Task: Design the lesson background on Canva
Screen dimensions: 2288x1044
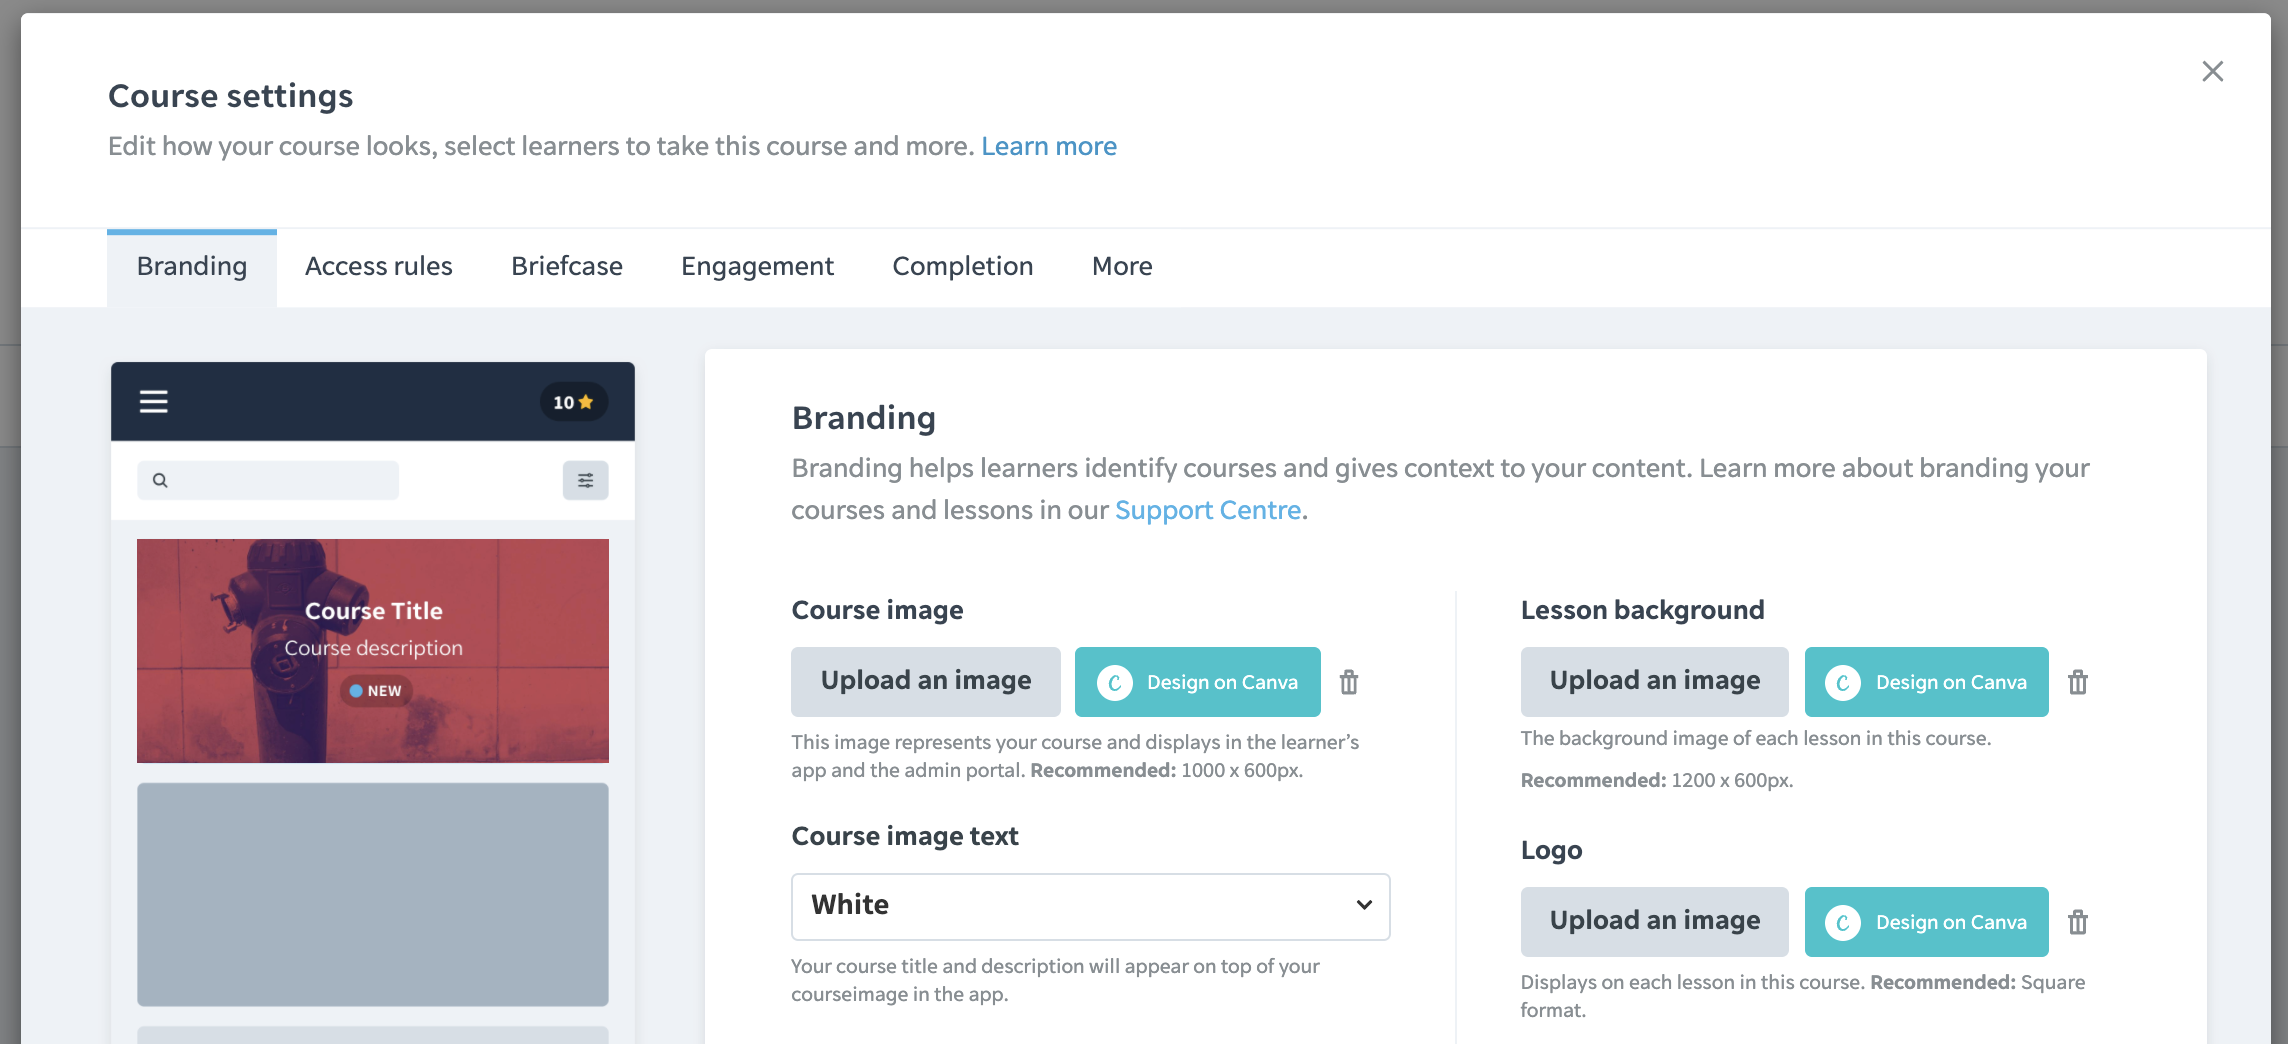Action: (x=1927, y=682)
